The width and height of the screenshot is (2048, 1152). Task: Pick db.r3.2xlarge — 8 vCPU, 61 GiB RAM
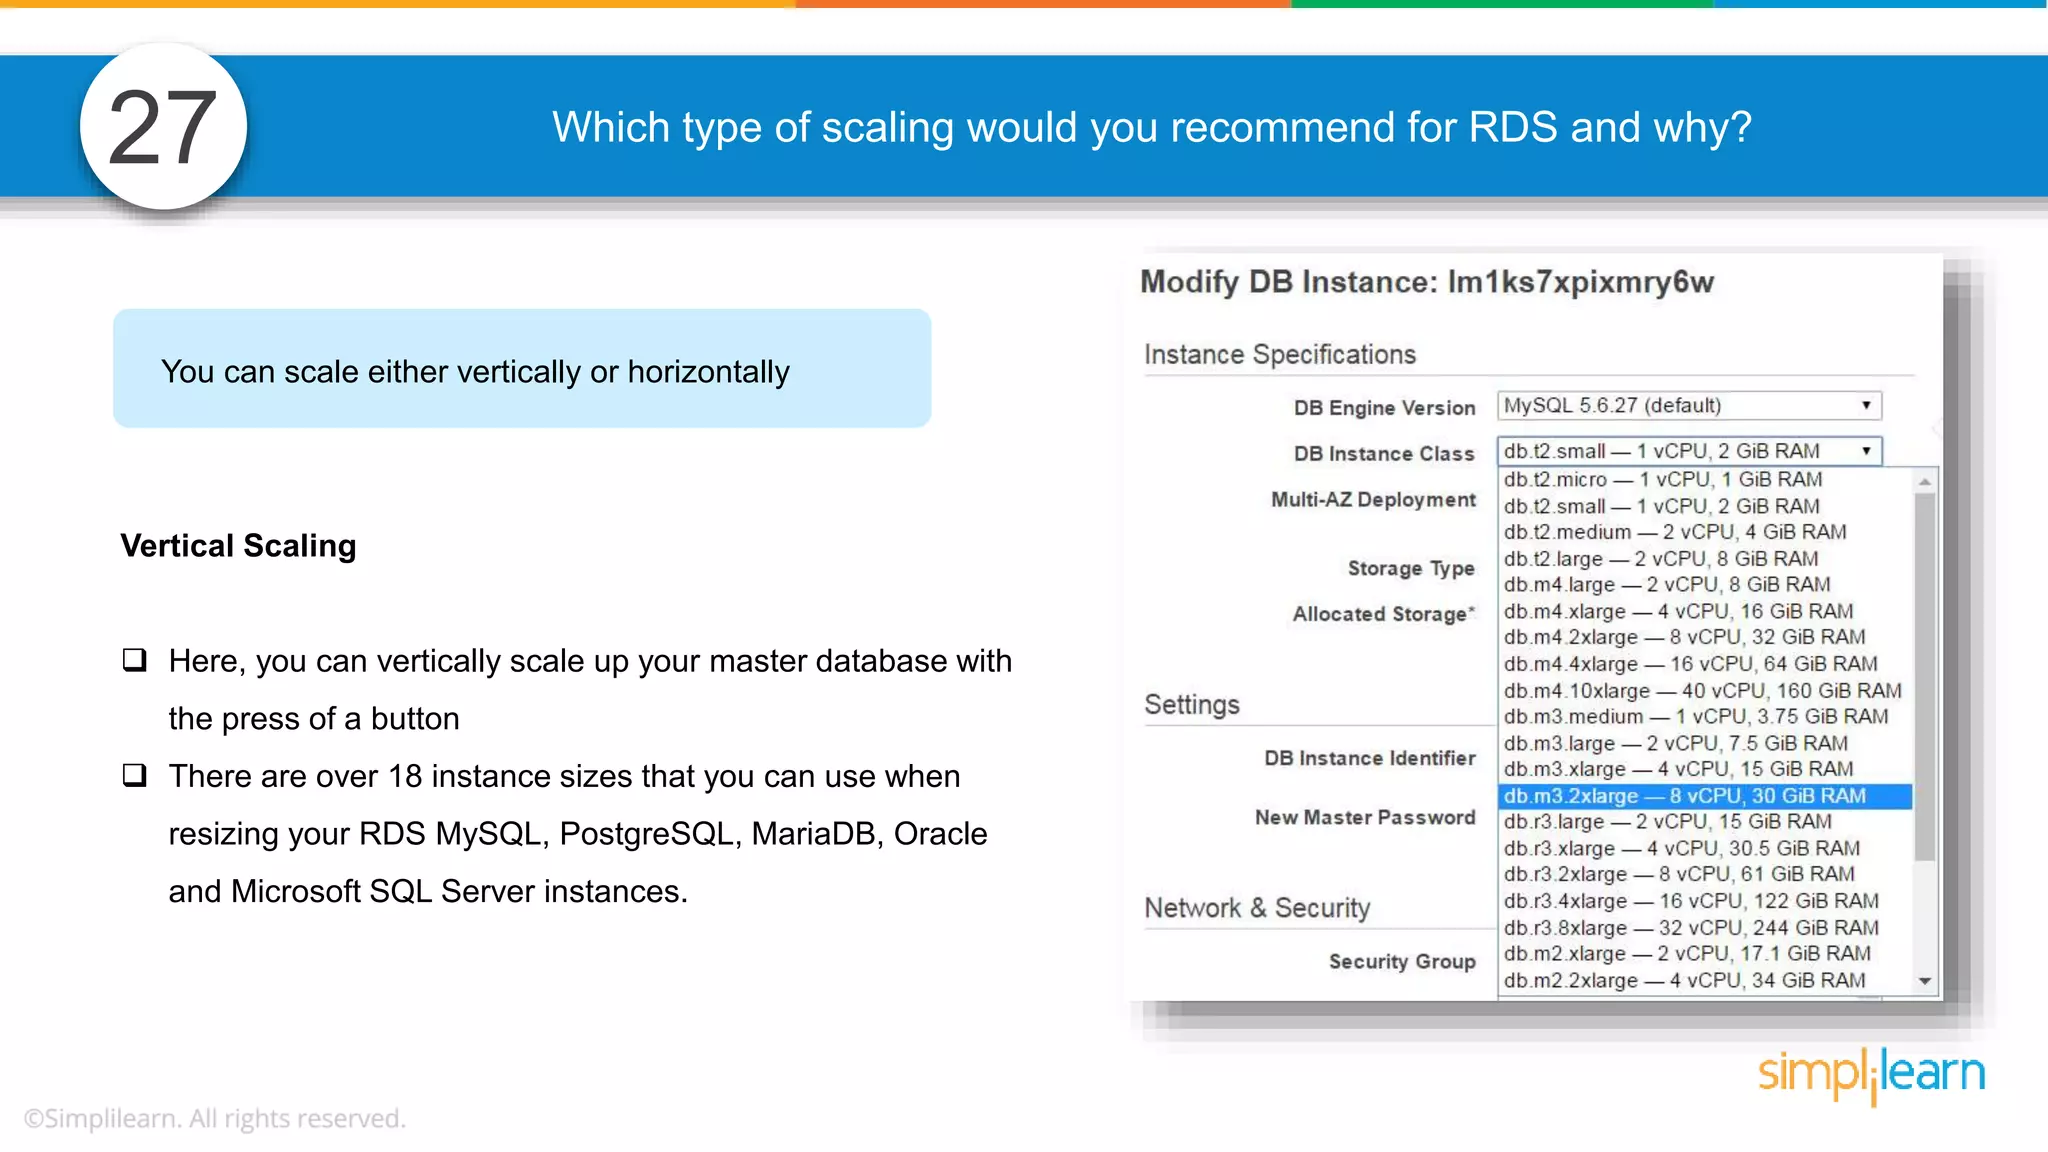1705,874
